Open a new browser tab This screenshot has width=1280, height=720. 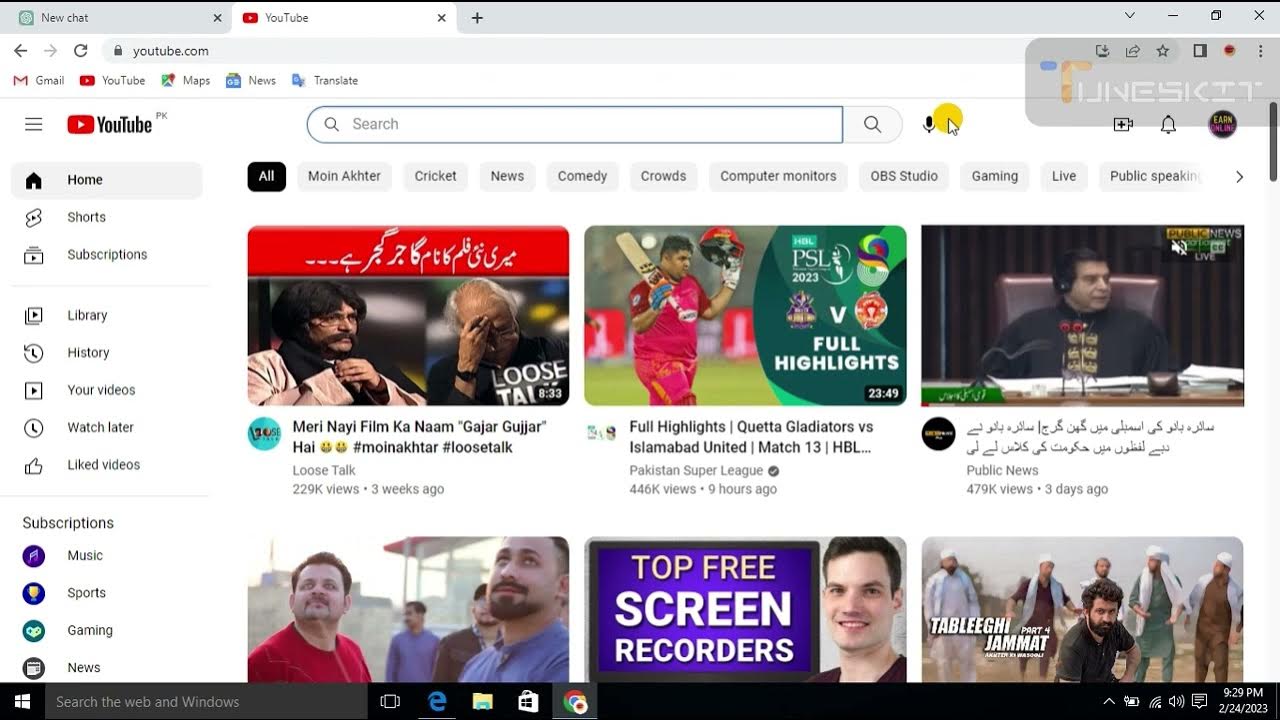point(477,17)
